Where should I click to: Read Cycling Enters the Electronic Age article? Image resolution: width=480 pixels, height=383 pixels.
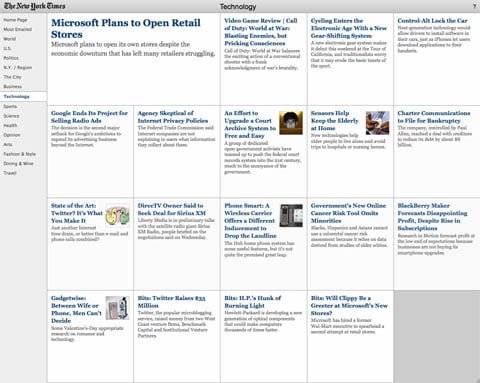(x=349, y=28)
